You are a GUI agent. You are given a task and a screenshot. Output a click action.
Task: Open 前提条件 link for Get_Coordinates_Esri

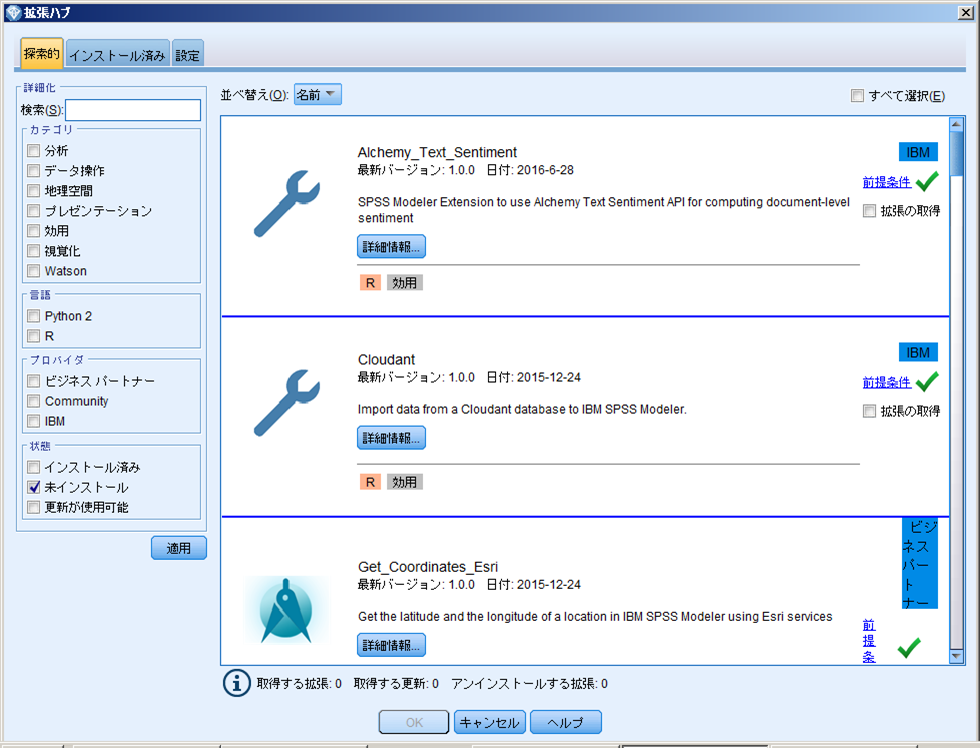click(869, 641)
